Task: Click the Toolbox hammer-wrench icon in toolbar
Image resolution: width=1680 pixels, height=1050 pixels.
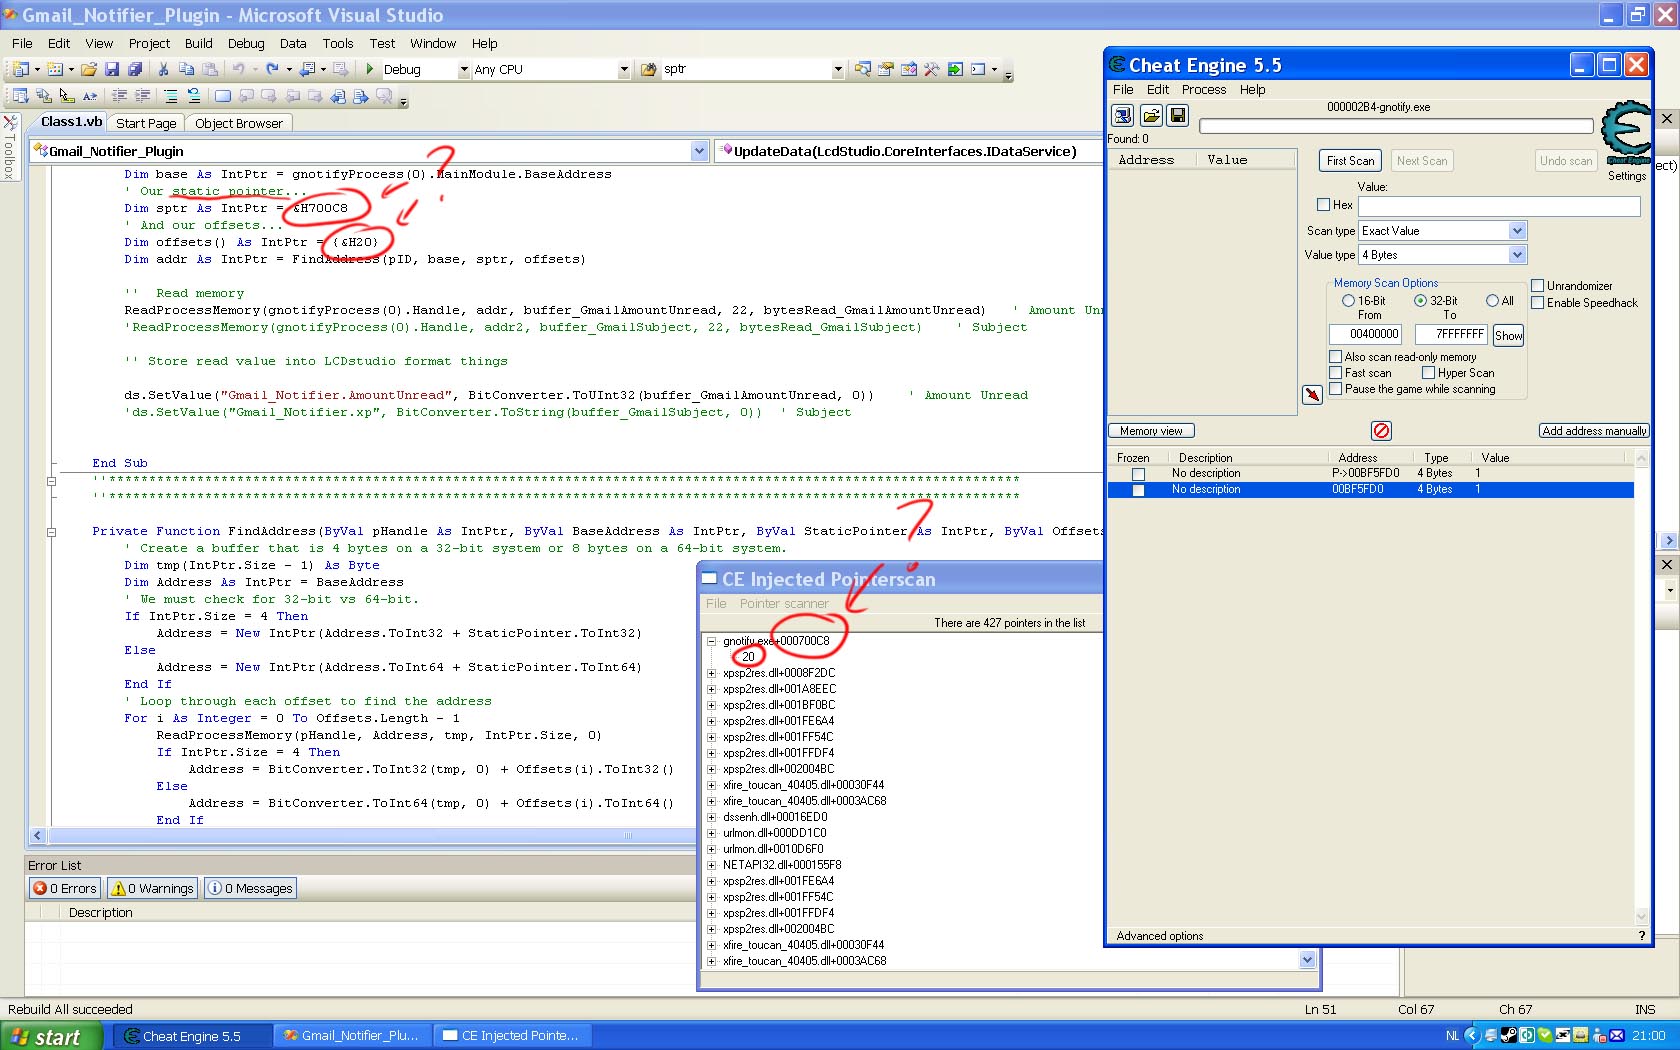Action: (x=931, y=69)
